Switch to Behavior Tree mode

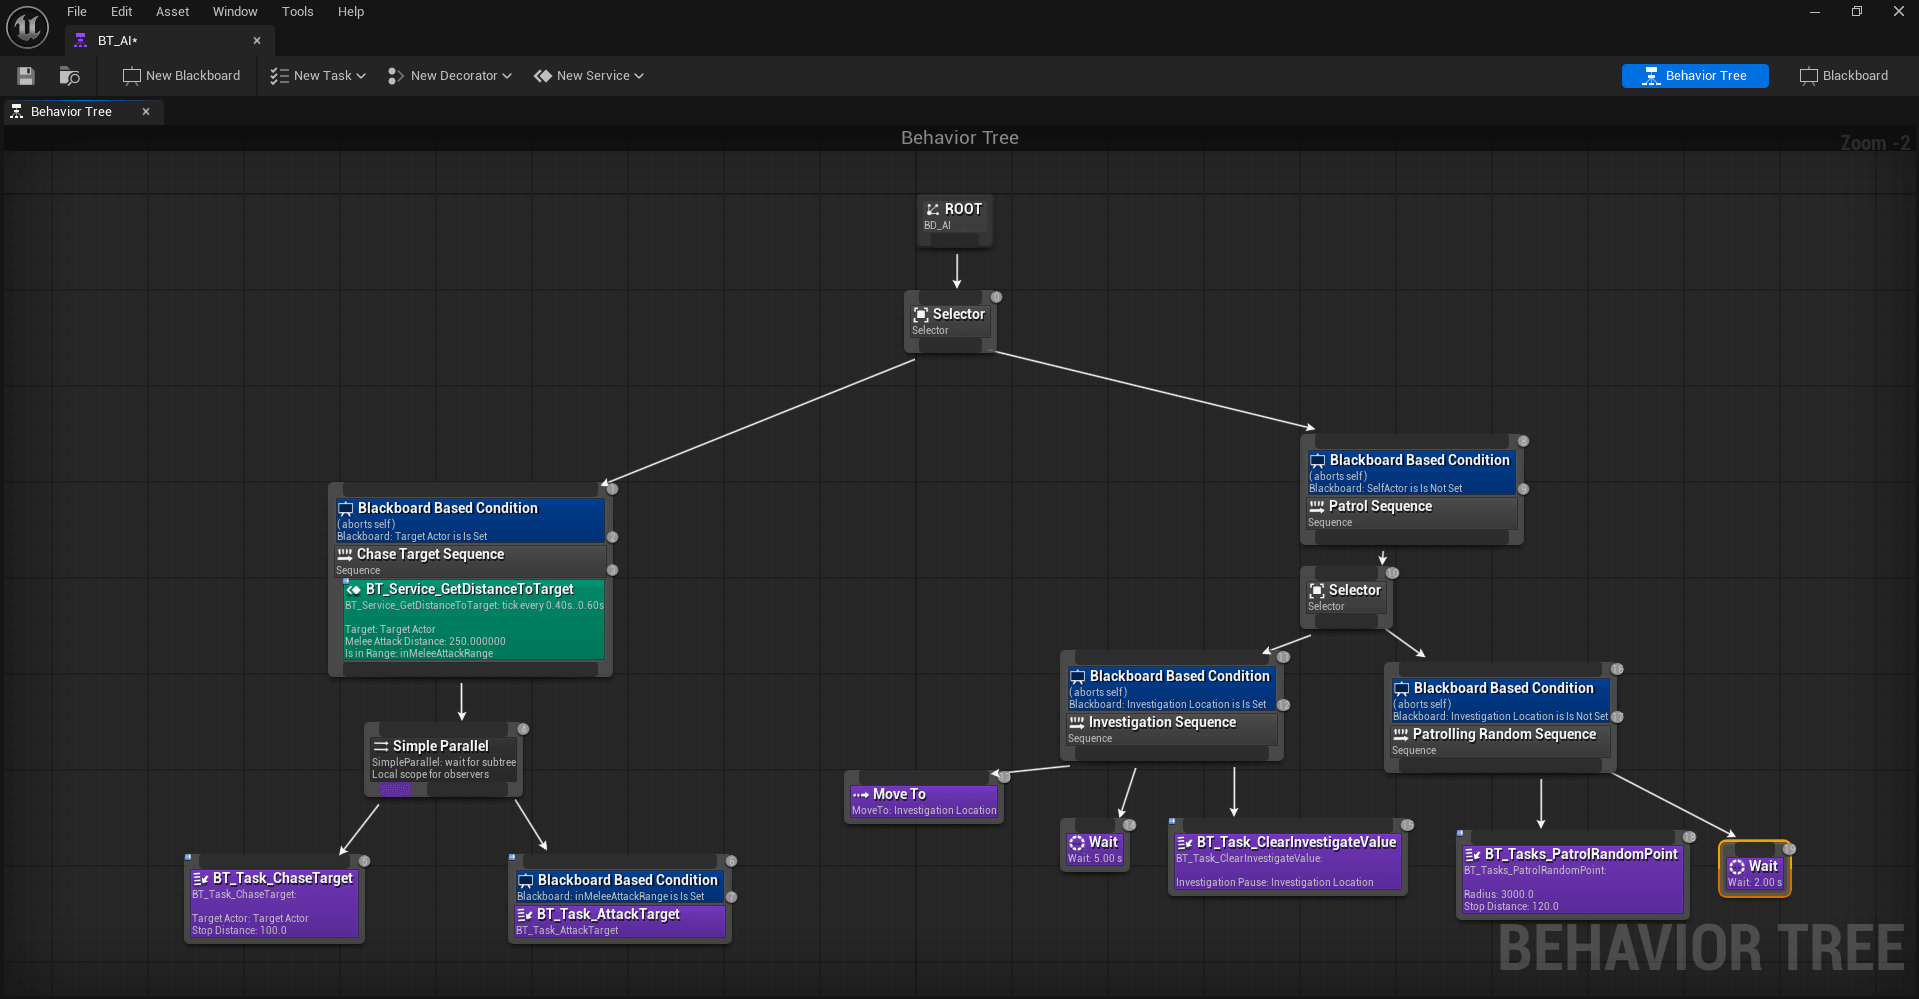point(1695,76)
